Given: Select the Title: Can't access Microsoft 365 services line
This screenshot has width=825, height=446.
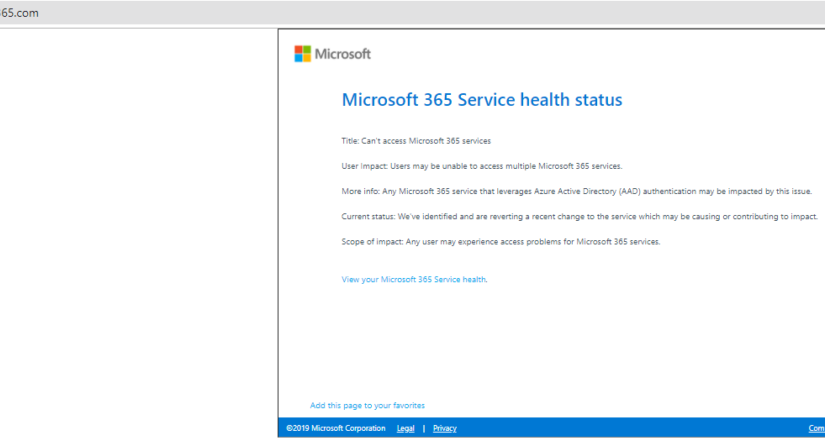Looking at the screenshot, I should [416, 141].
